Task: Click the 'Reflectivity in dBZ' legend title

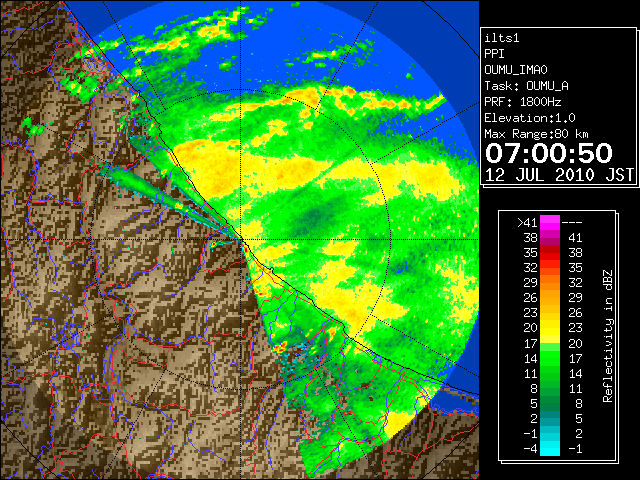Action: pos(607,336)
